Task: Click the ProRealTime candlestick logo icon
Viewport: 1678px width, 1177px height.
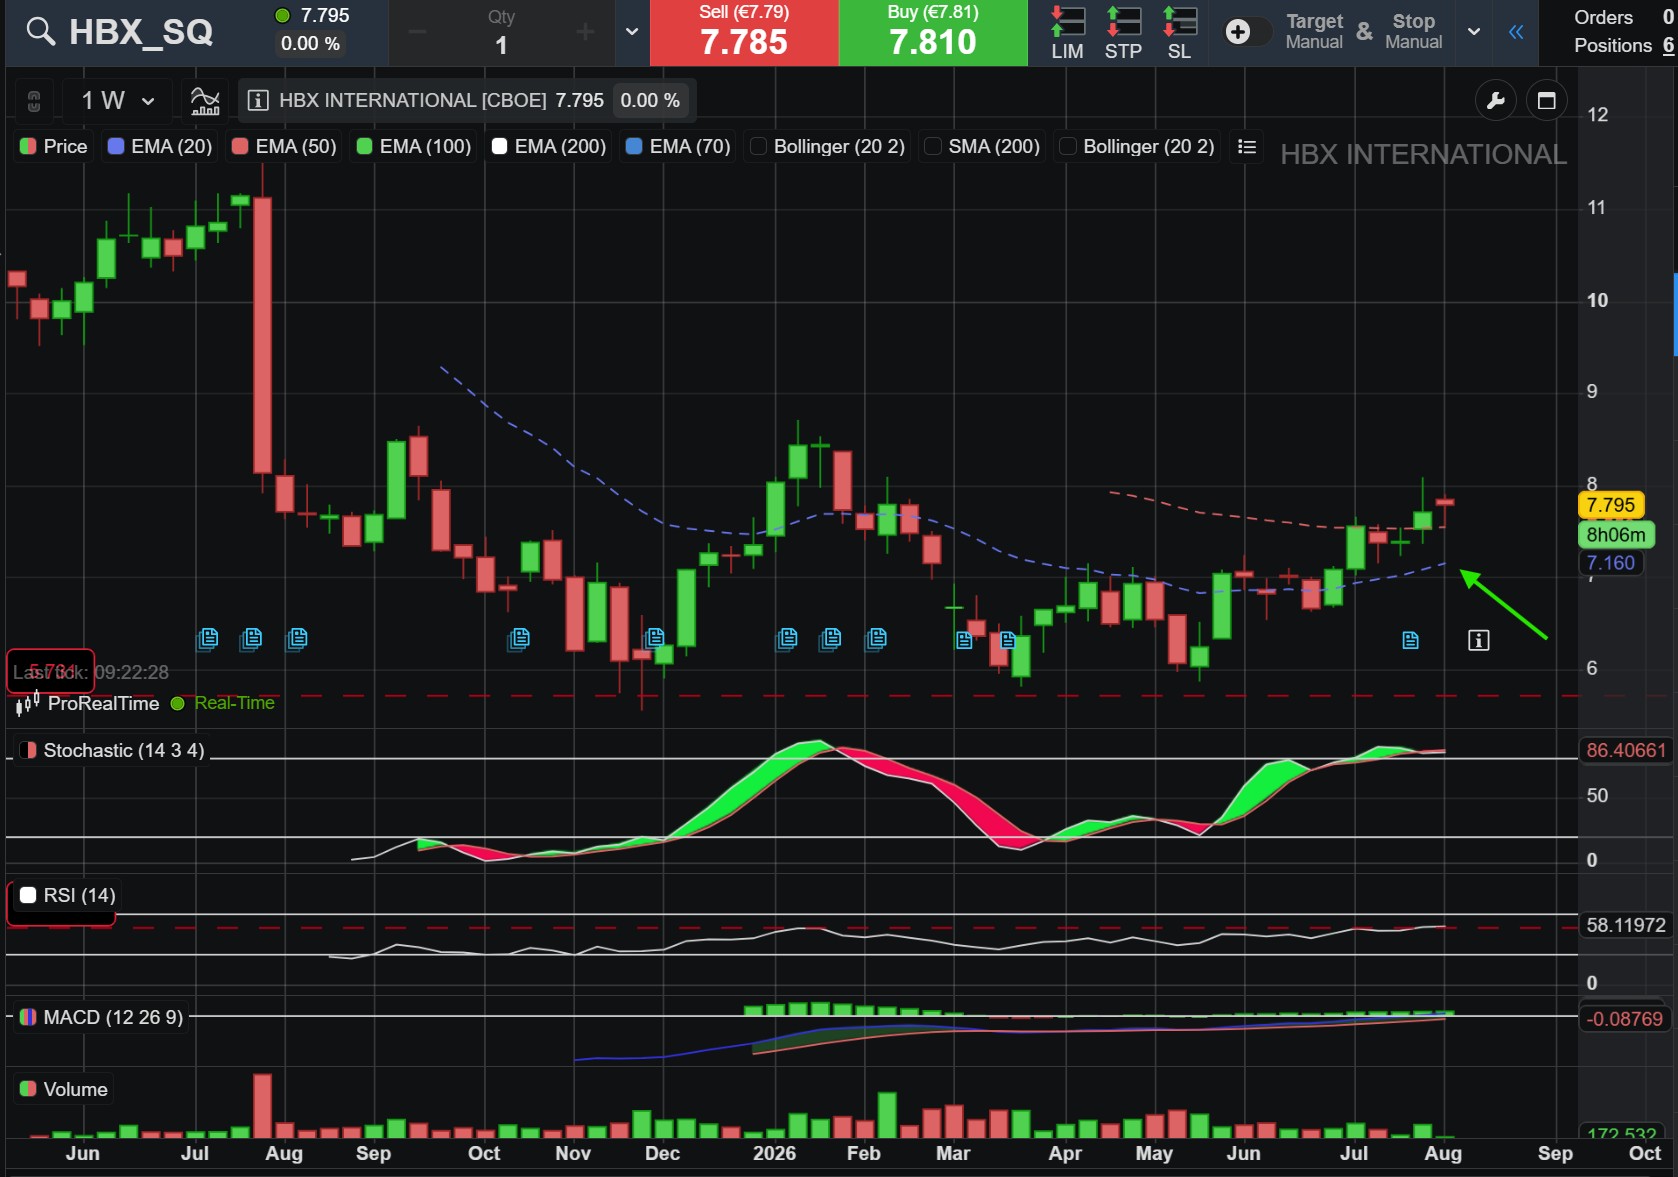Action: pyautogui.click(x=28, y=703)
